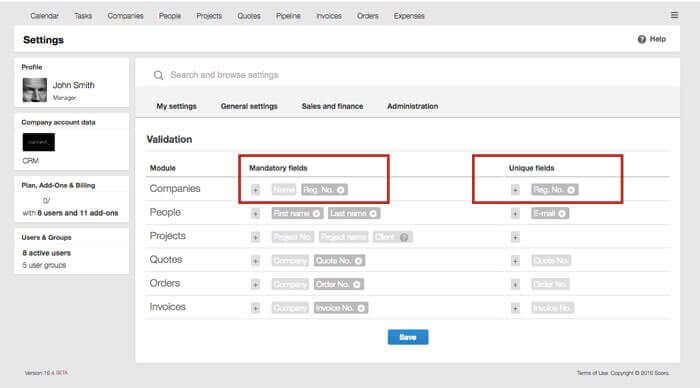Screen dimensions: 700x388
Task: Click the blue Save button
Action: pos(408,337)
